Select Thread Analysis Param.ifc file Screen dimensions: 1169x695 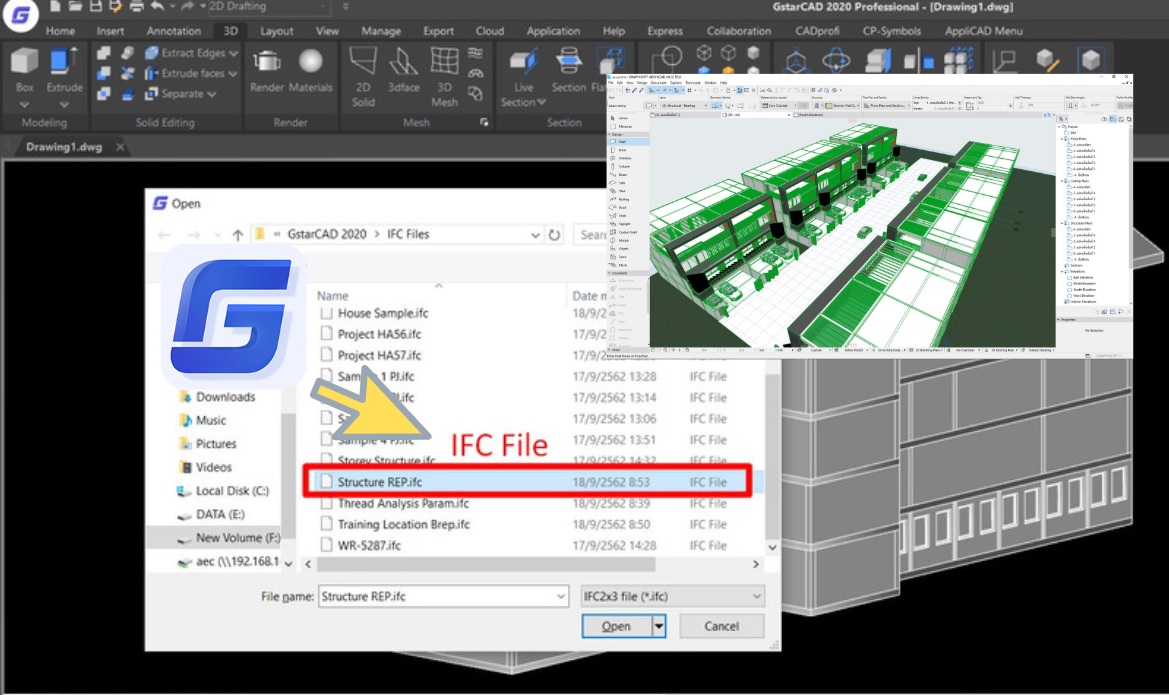[403, 503]
